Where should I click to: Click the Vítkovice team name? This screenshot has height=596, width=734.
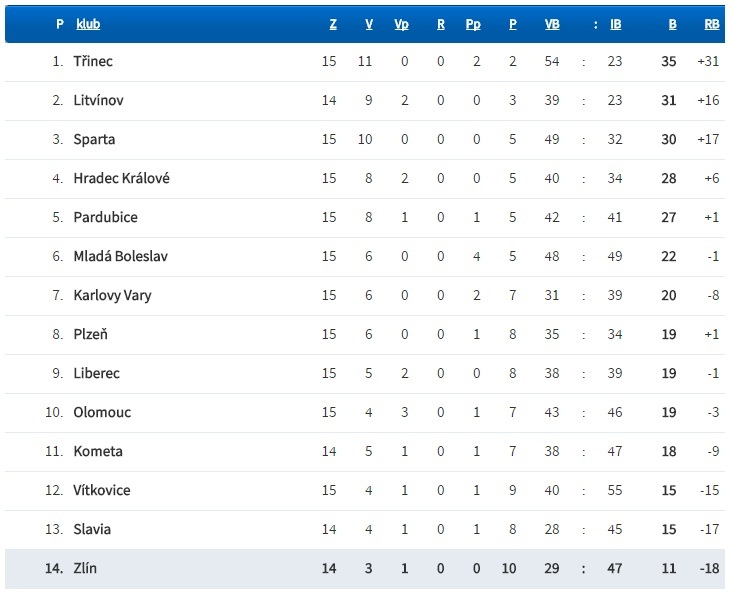pyautogui.click(x=102, y=490)
